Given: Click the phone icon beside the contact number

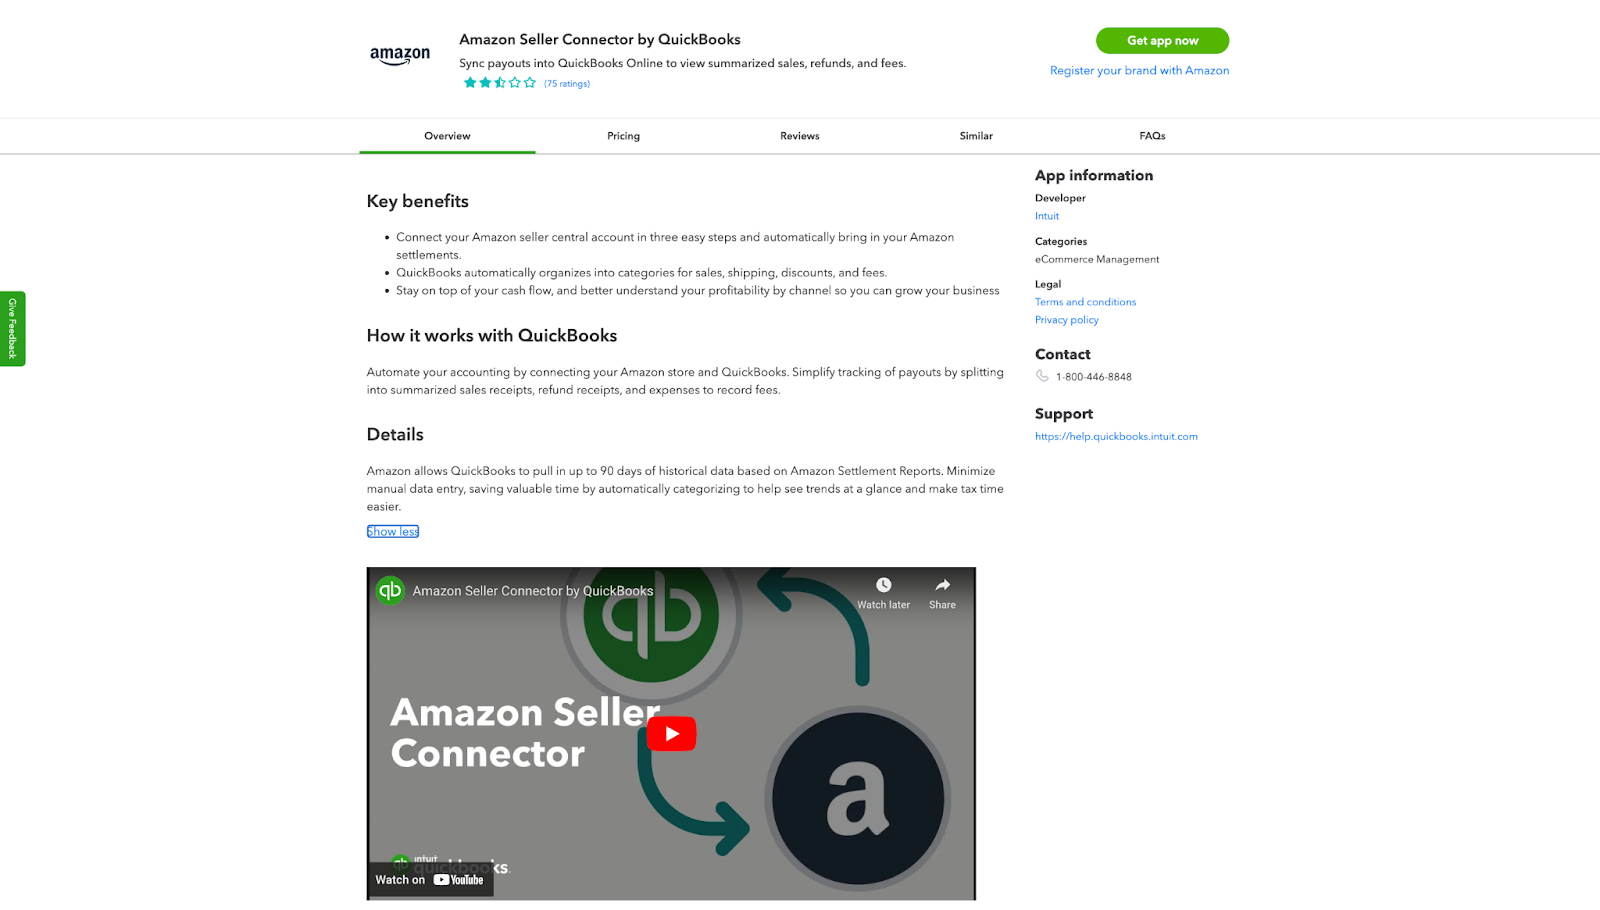Looking at the screenshot, I should point(1042,376).
